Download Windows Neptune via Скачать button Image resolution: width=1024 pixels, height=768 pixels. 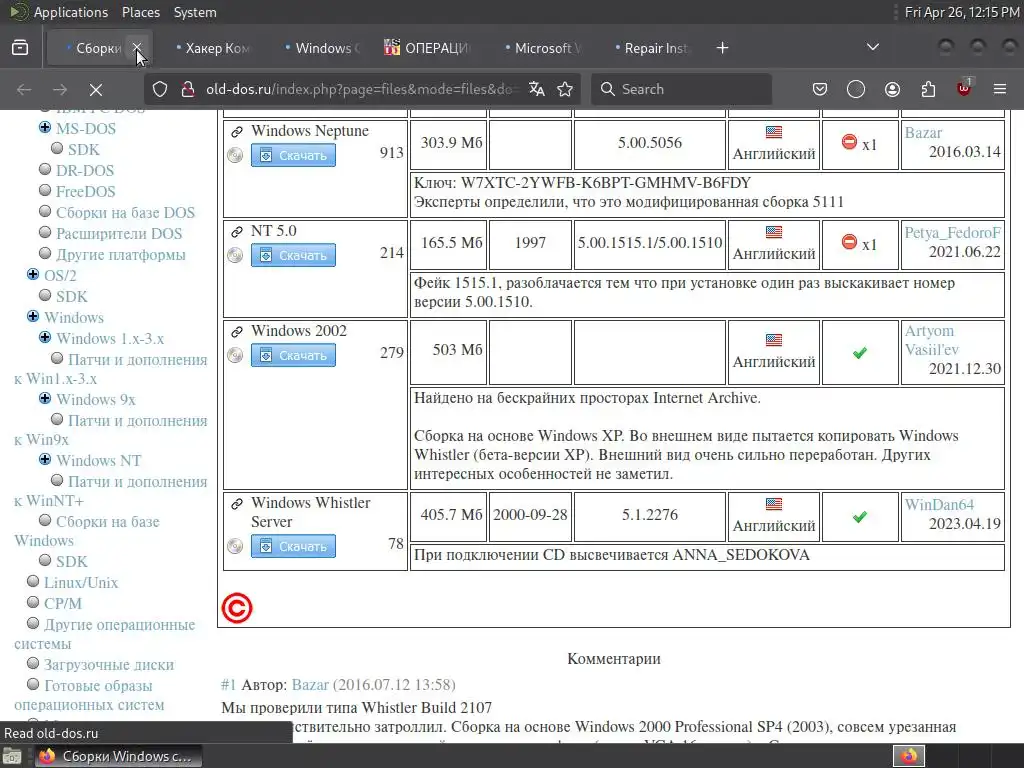[293, 155]
